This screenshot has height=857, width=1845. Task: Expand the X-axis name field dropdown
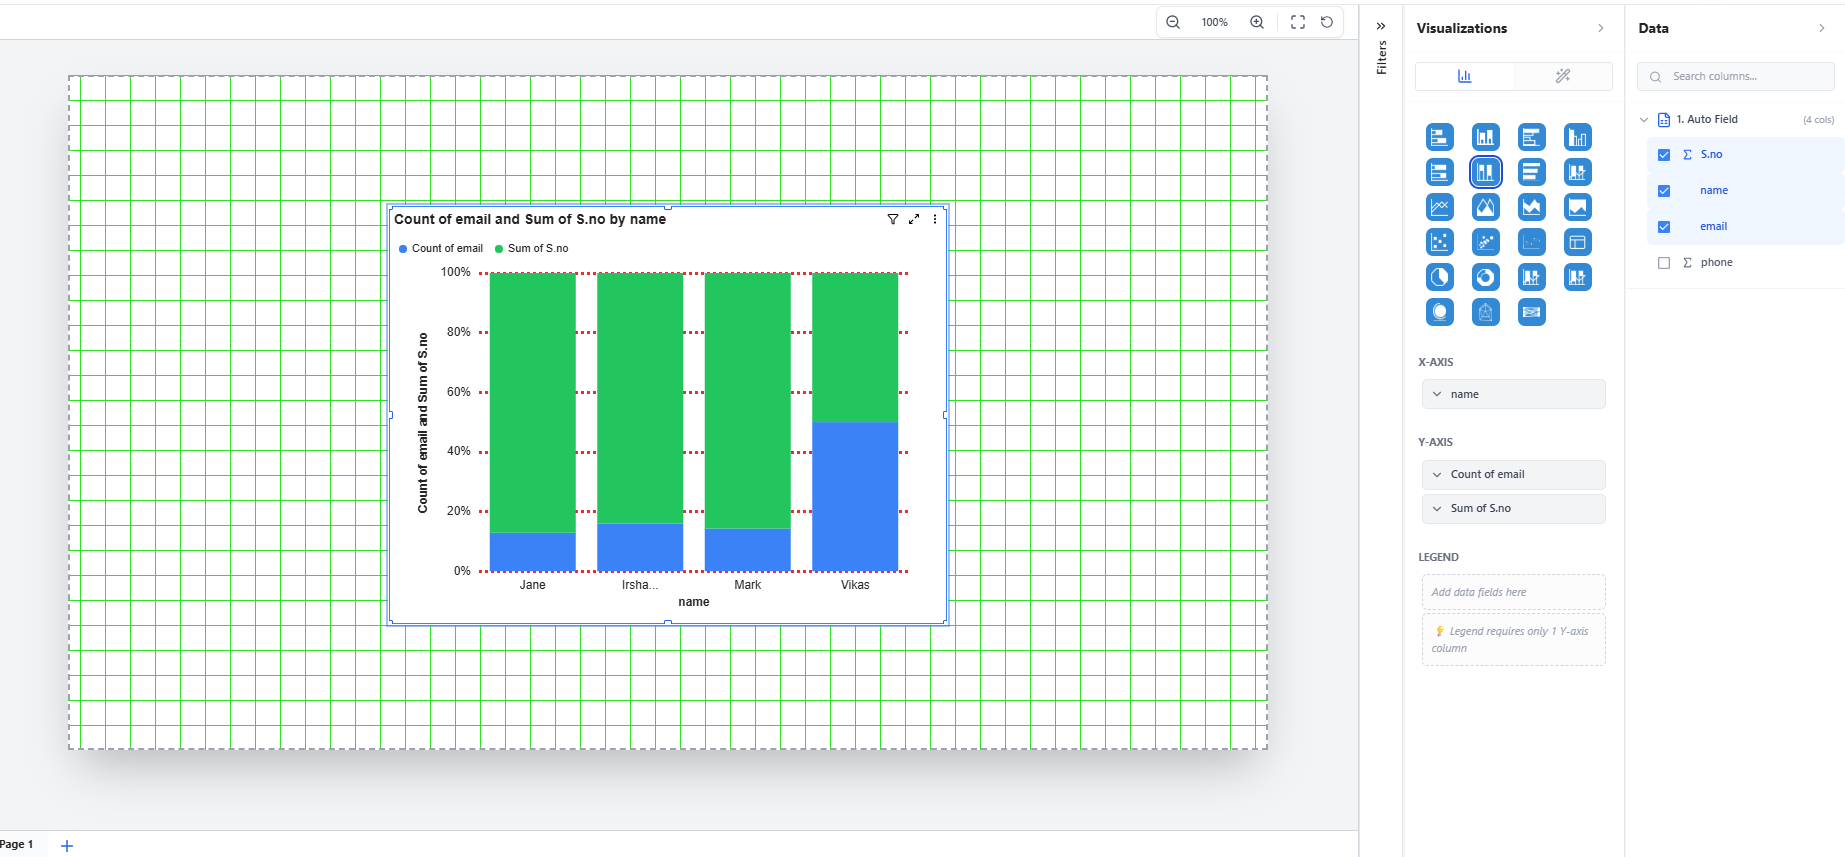click(1437, 394)
